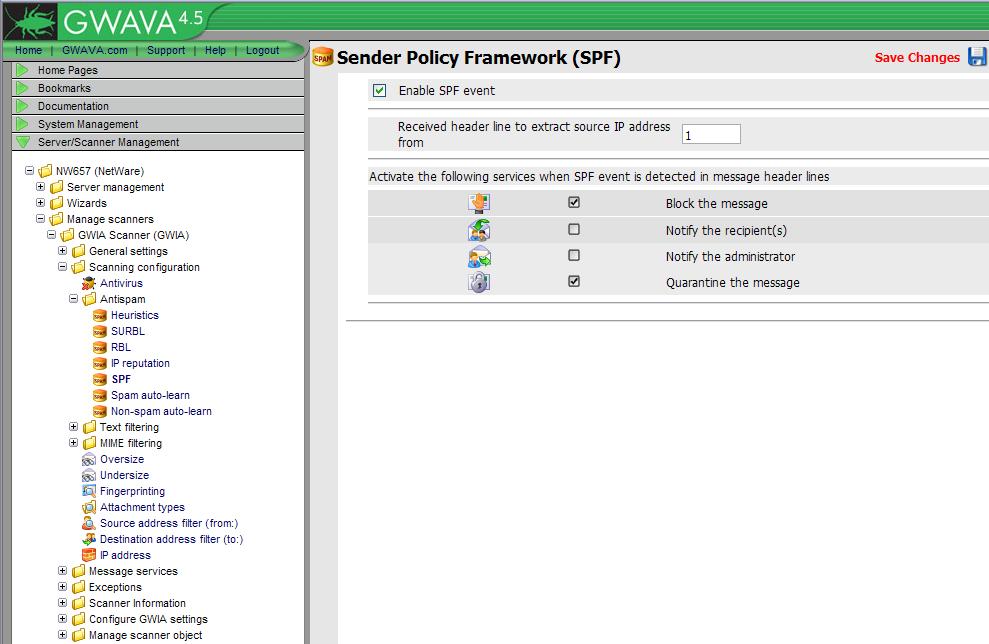Viewport: 989px width, 644px height.
Task: Open the GWAVA.com menu link
Action: pyautogui.click(x=95, y=50)
